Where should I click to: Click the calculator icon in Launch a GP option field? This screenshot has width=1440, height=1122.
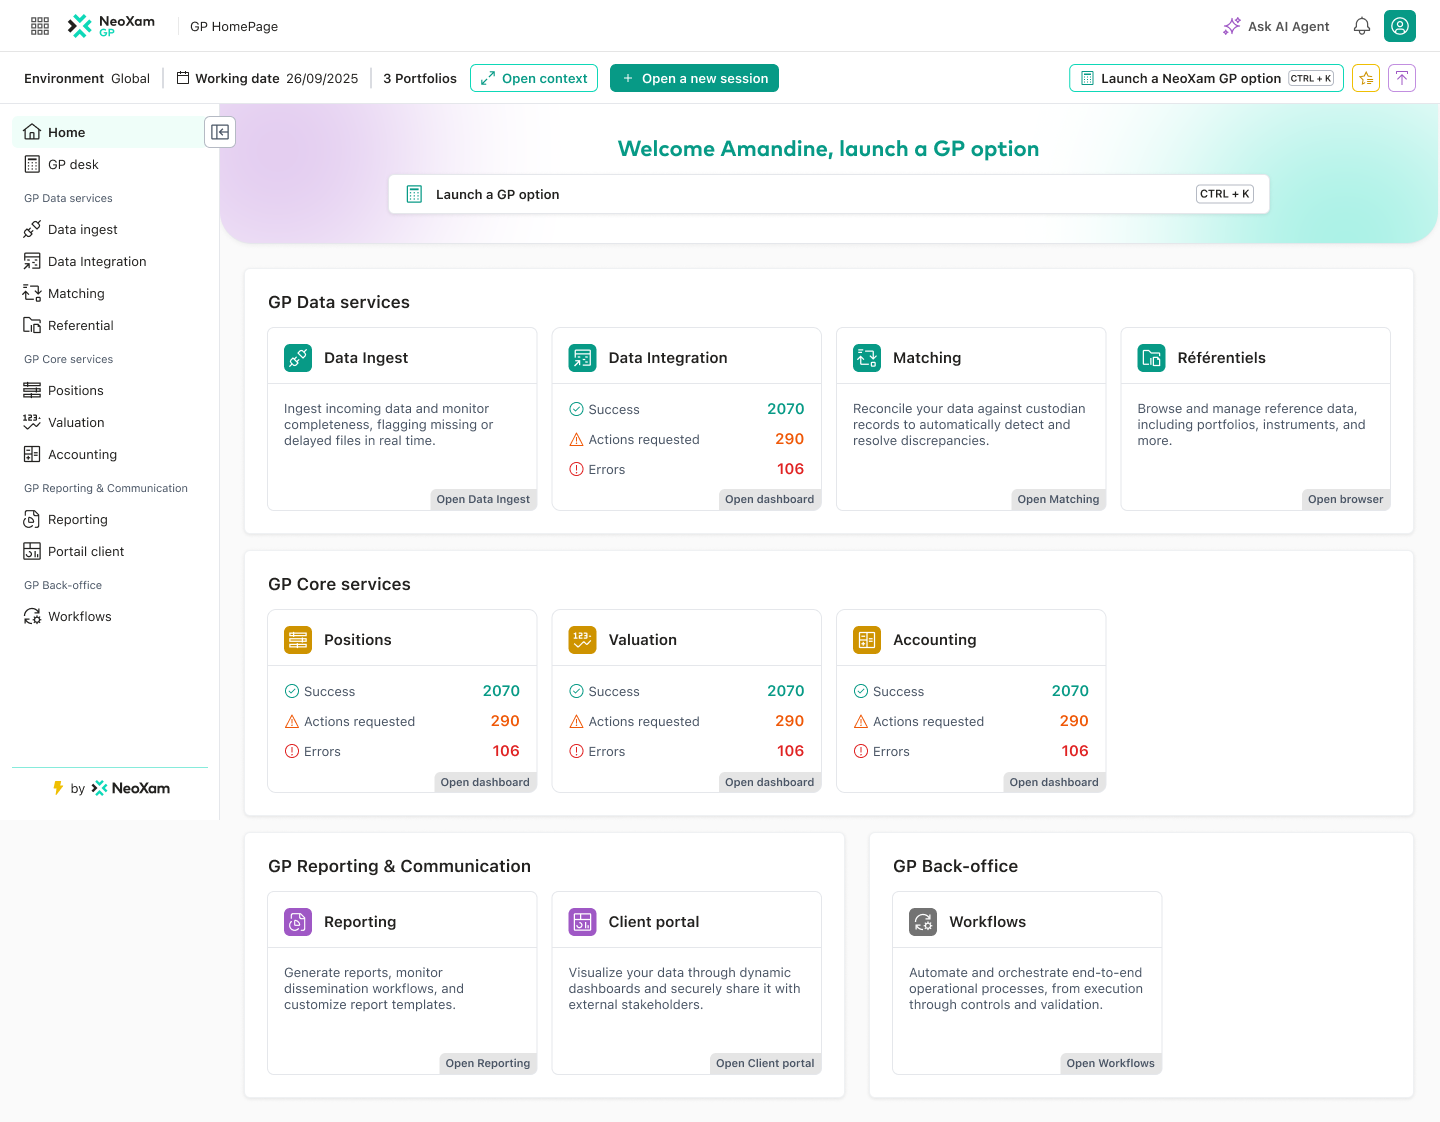(414, 194)
